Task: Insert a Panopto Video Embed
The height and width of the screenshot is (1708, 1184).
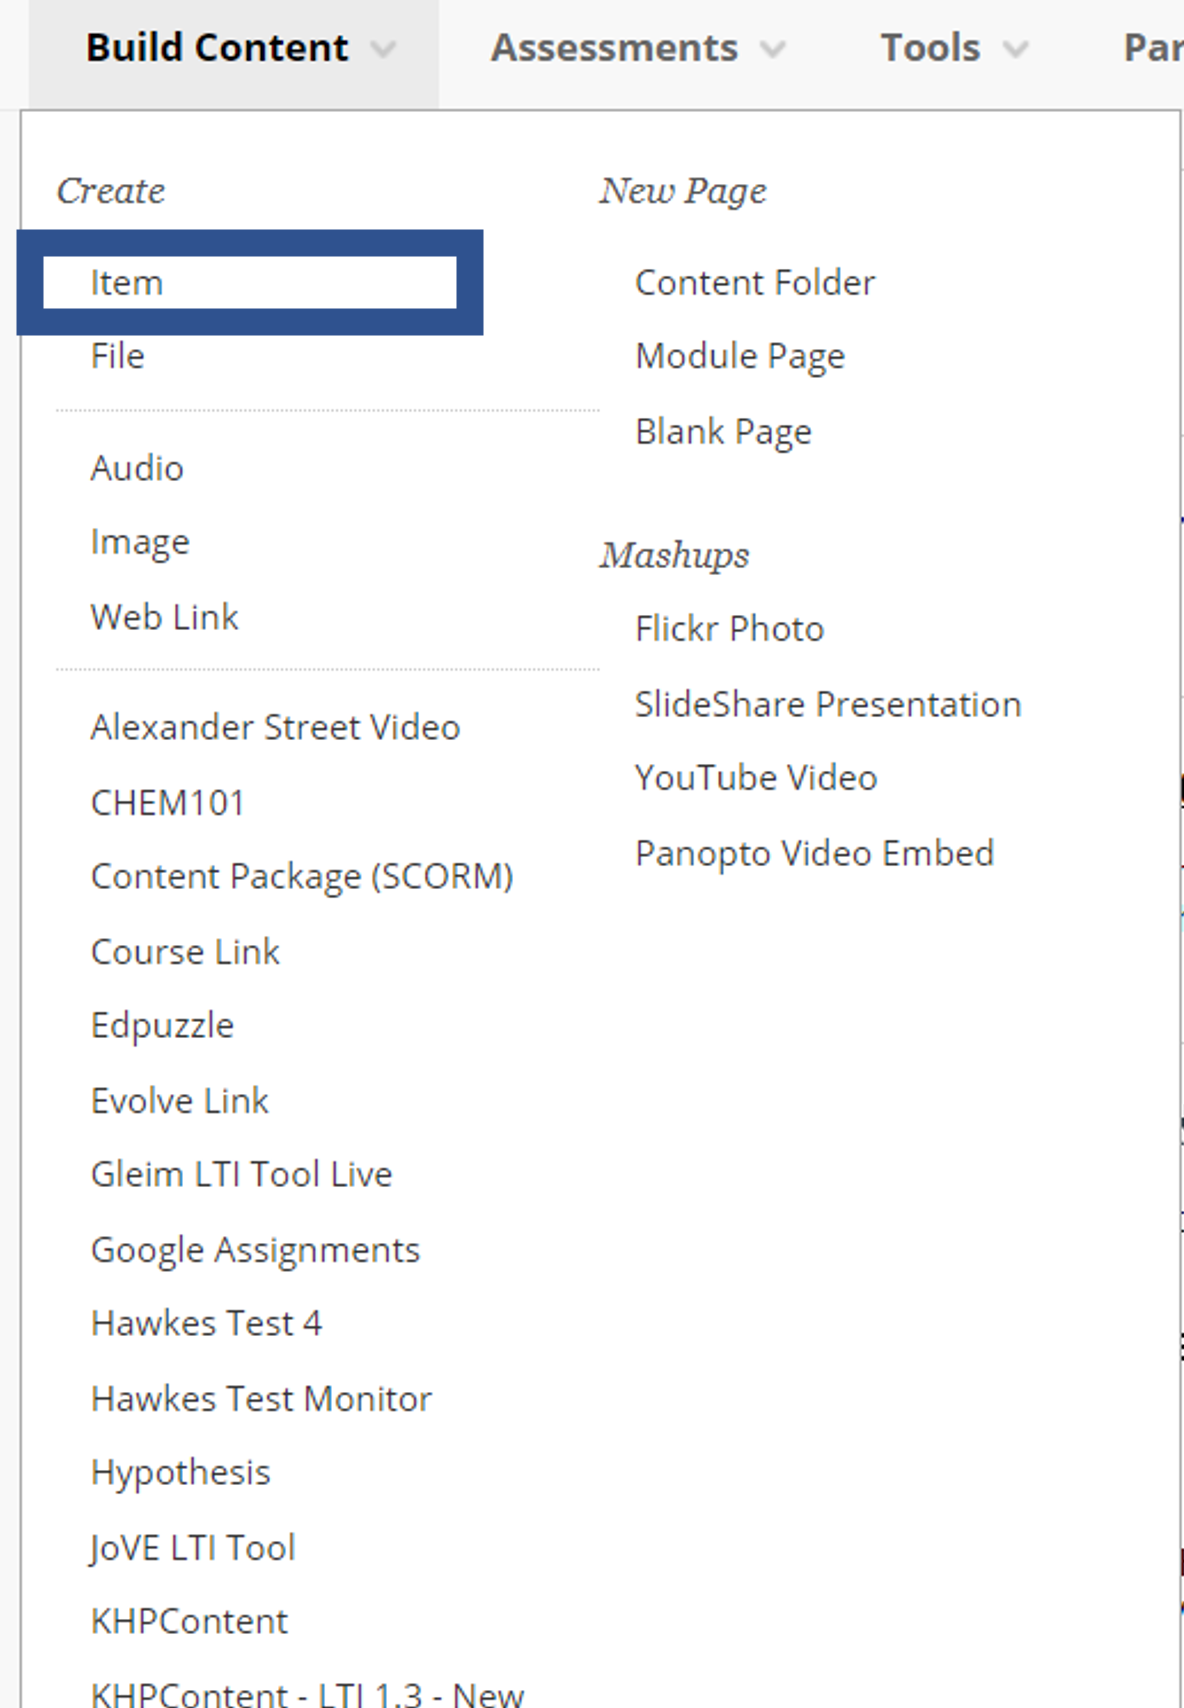Action: (815, 852)
